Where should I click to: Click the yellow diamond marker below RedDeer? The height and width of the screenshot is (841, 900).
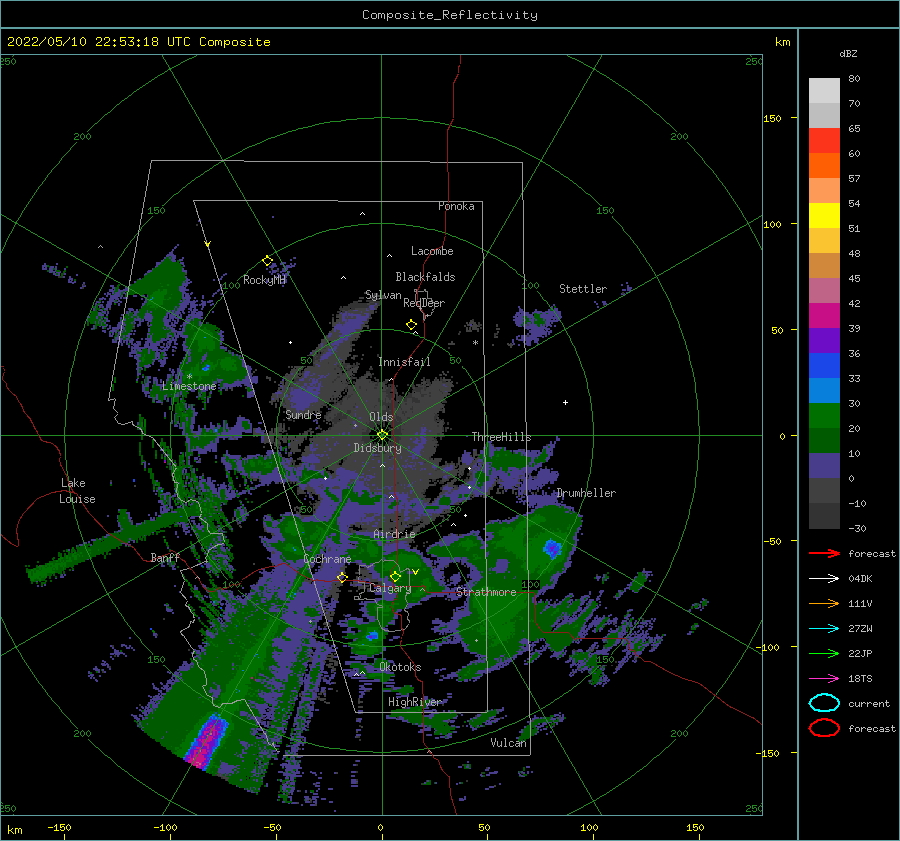pyautogui.click(x=412, y=325)
